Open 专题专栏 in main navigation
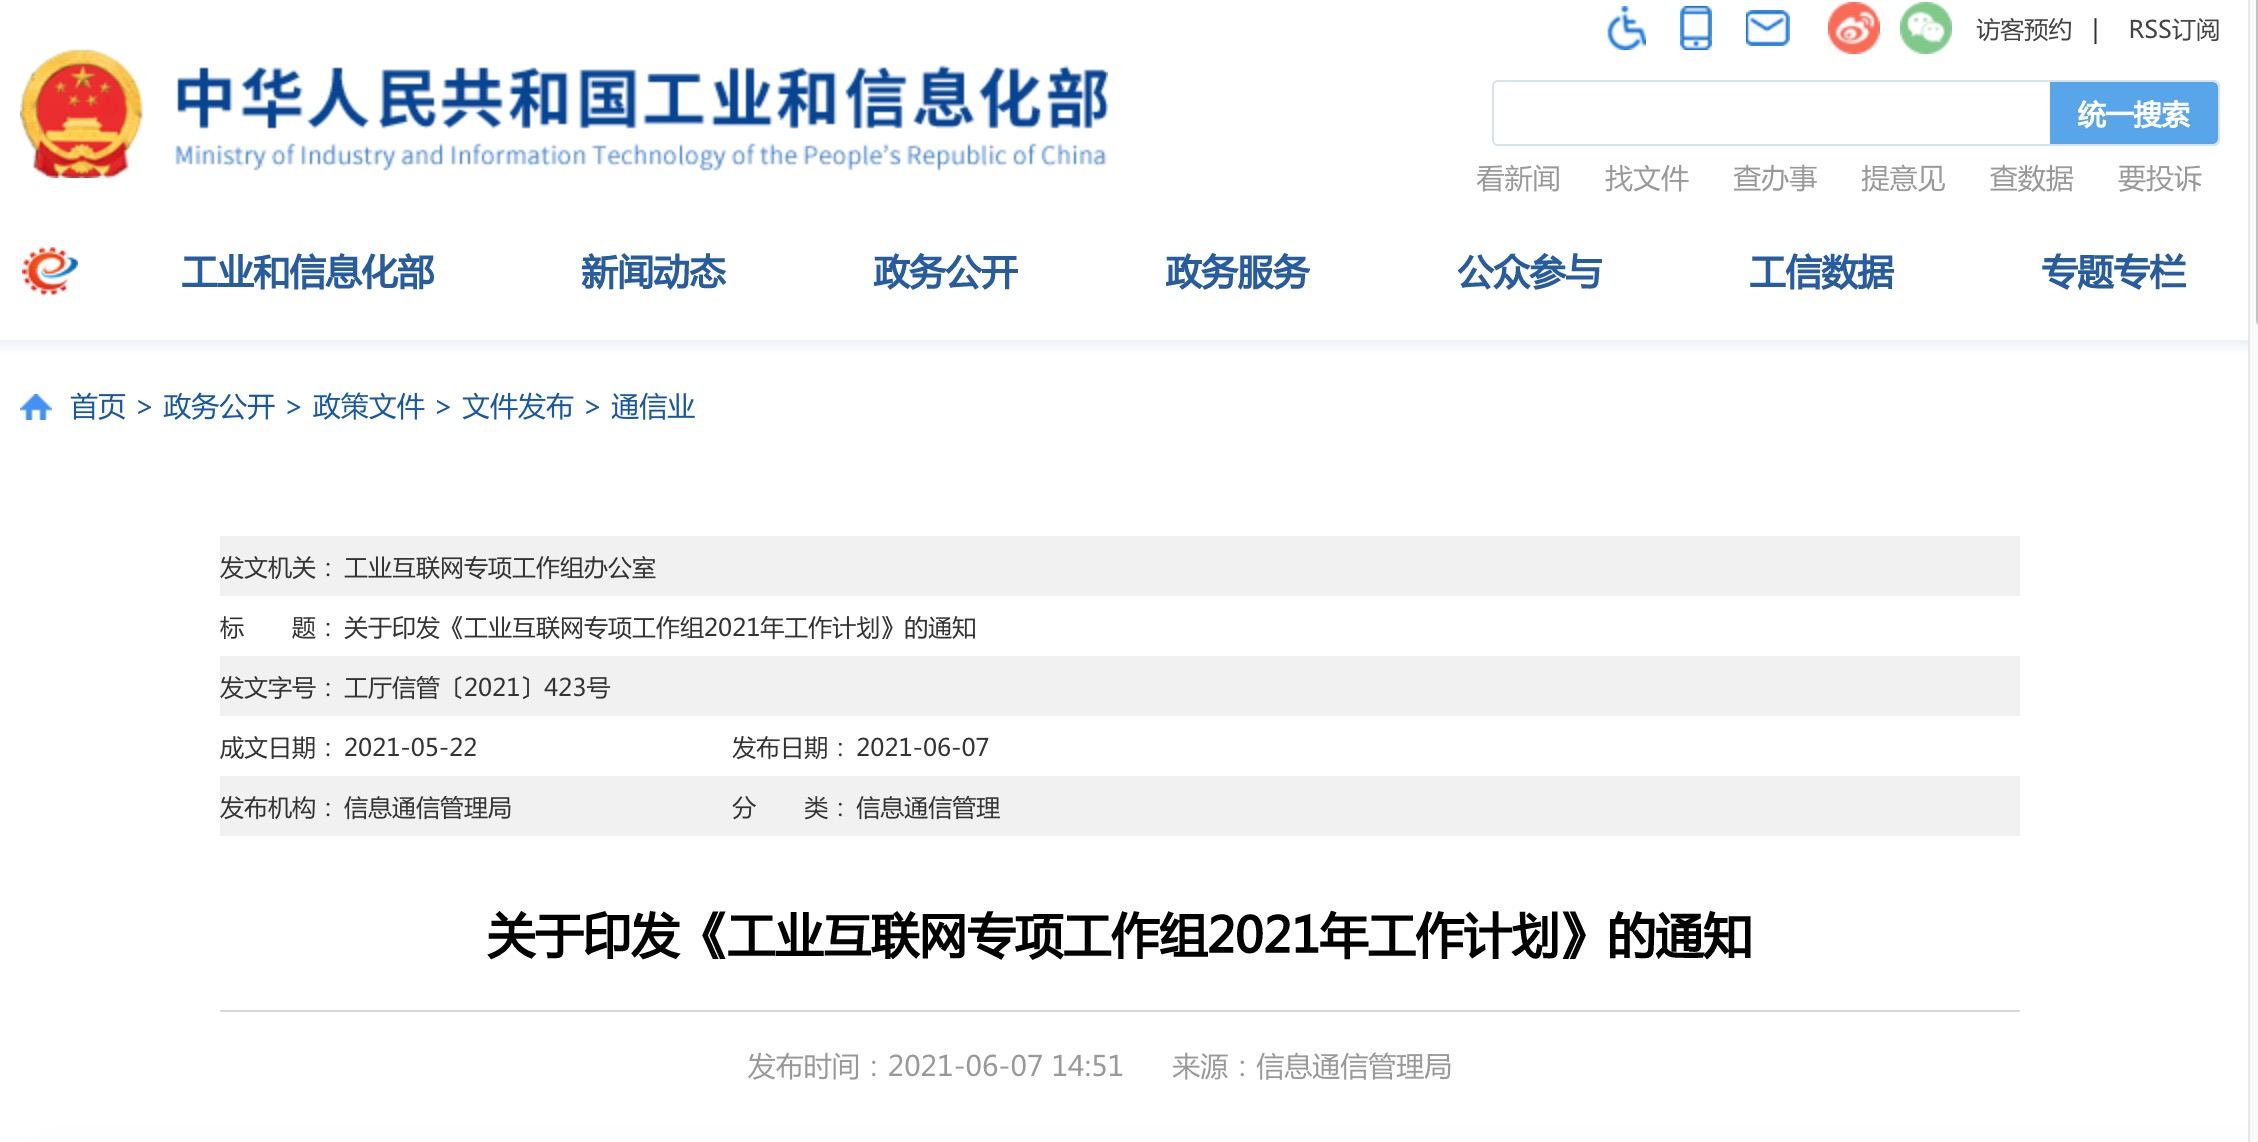Image resolution: width=2258 pixels, height=1142 pixels. pos(2113,272)
